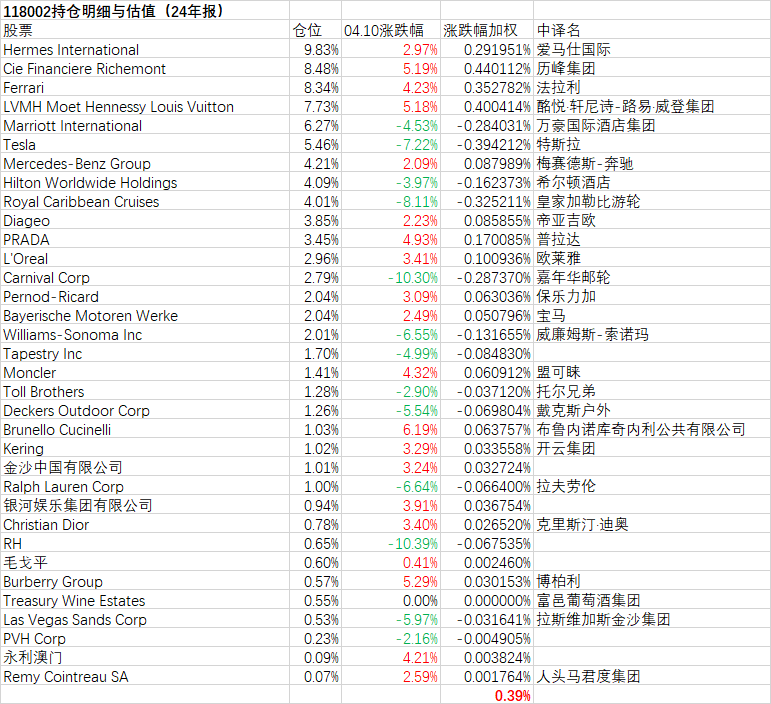
Task: Select the RH stock cell
Action: point(145,543)
